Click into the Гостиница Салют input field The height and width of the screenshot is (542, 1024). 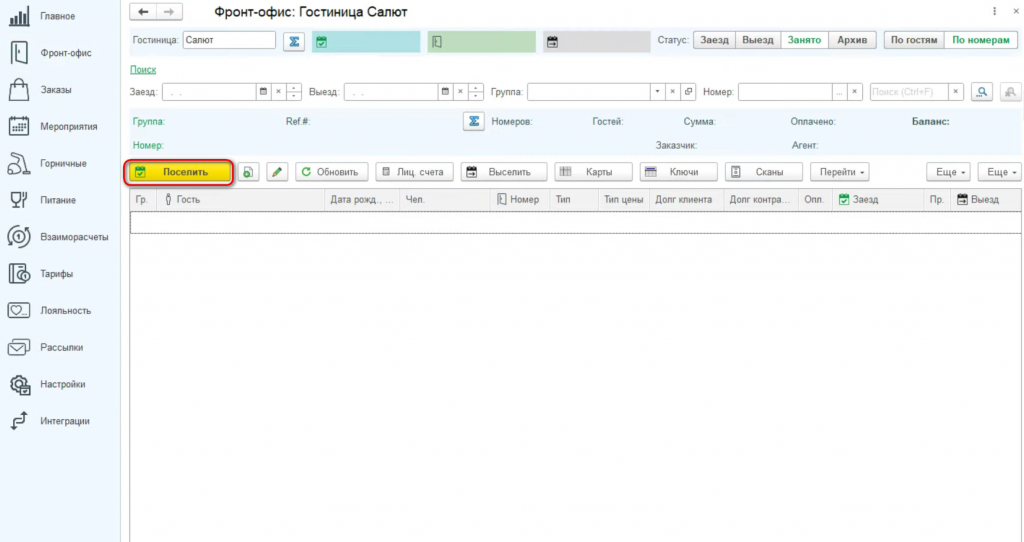tap(229, 40)
